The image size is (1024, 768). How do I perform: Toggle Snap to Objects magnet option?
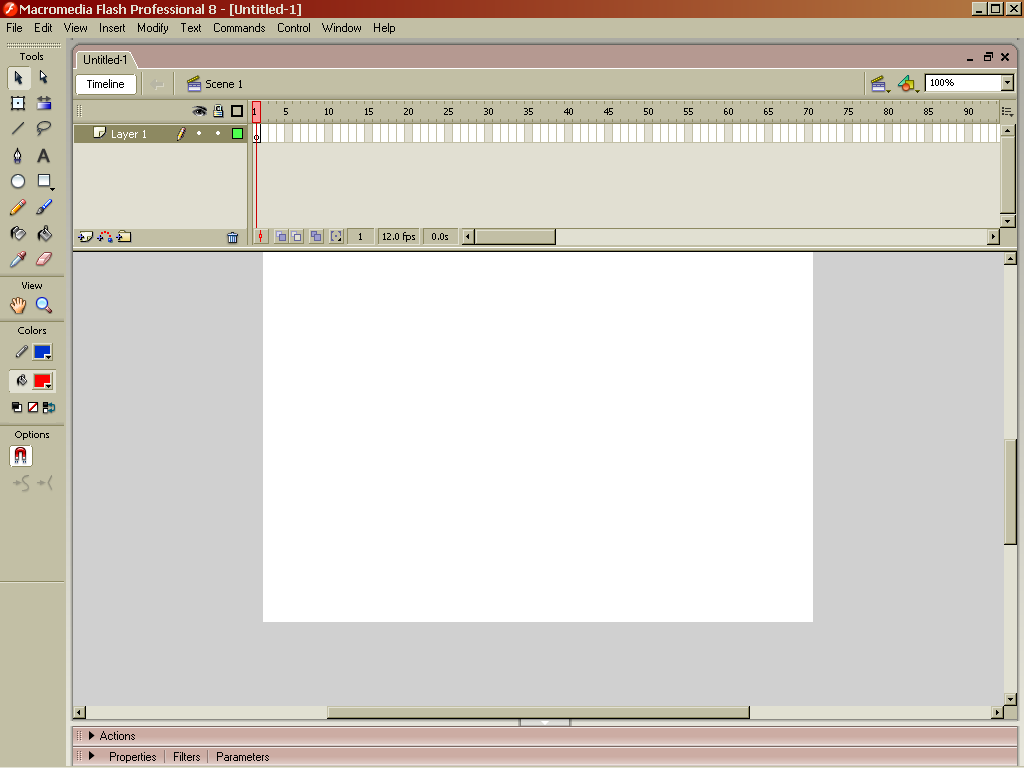tap(21, 456)
